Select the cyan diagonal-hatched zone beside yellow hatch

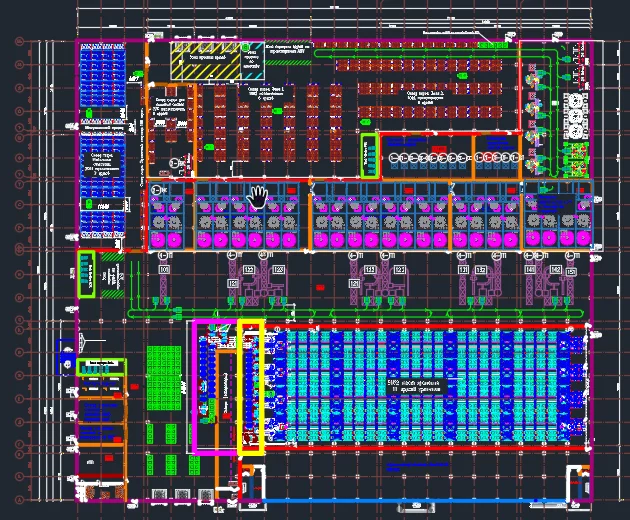click(x=253, y=61)
